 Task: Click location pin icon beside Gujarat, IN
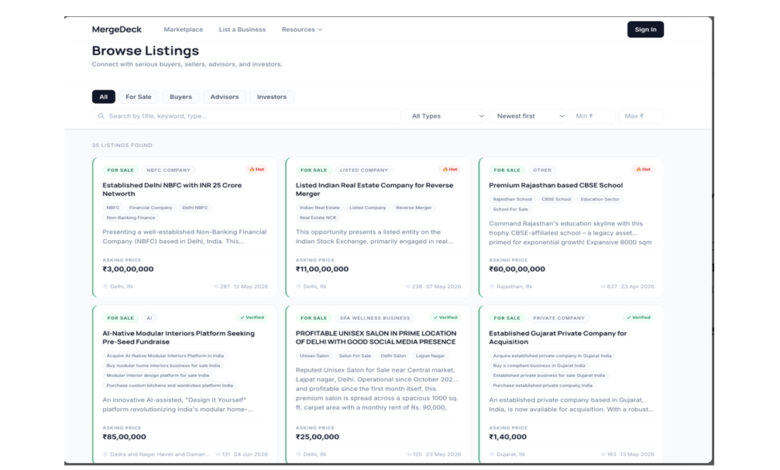tap(492, 454)
